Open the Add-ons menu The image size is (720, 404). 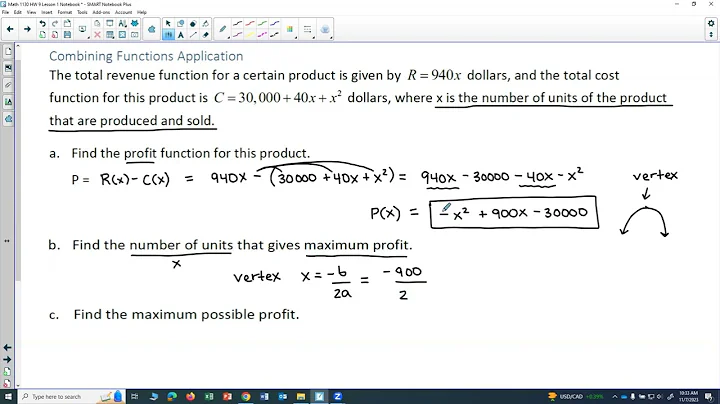coord(101,12)
